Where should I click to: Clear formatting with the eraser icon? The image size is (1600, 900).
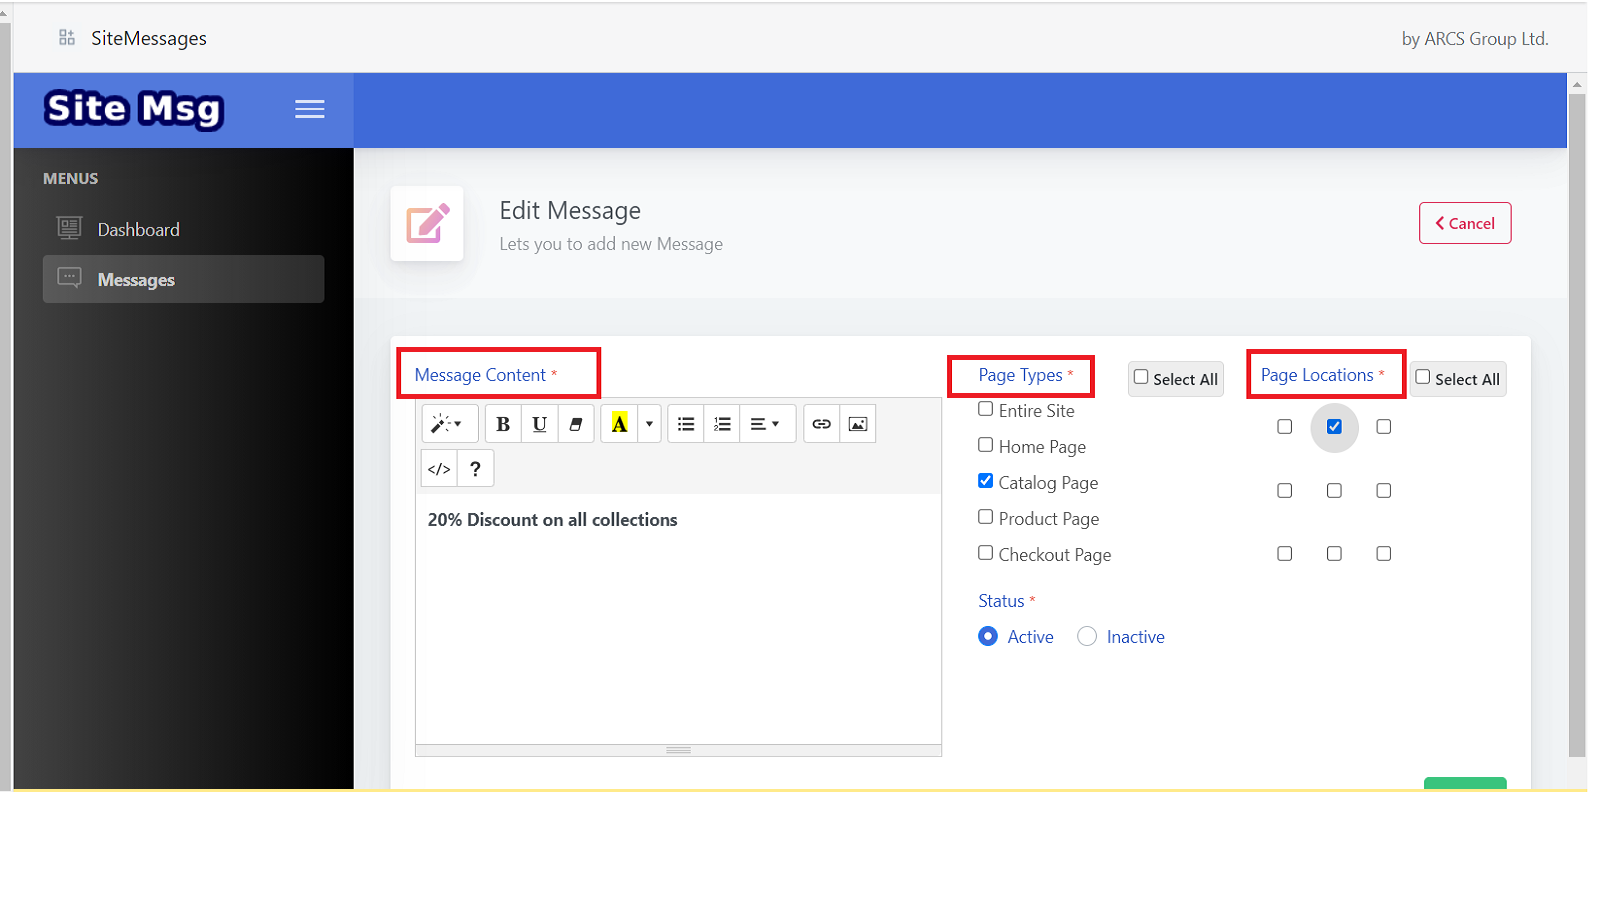(x=575, y=423)
